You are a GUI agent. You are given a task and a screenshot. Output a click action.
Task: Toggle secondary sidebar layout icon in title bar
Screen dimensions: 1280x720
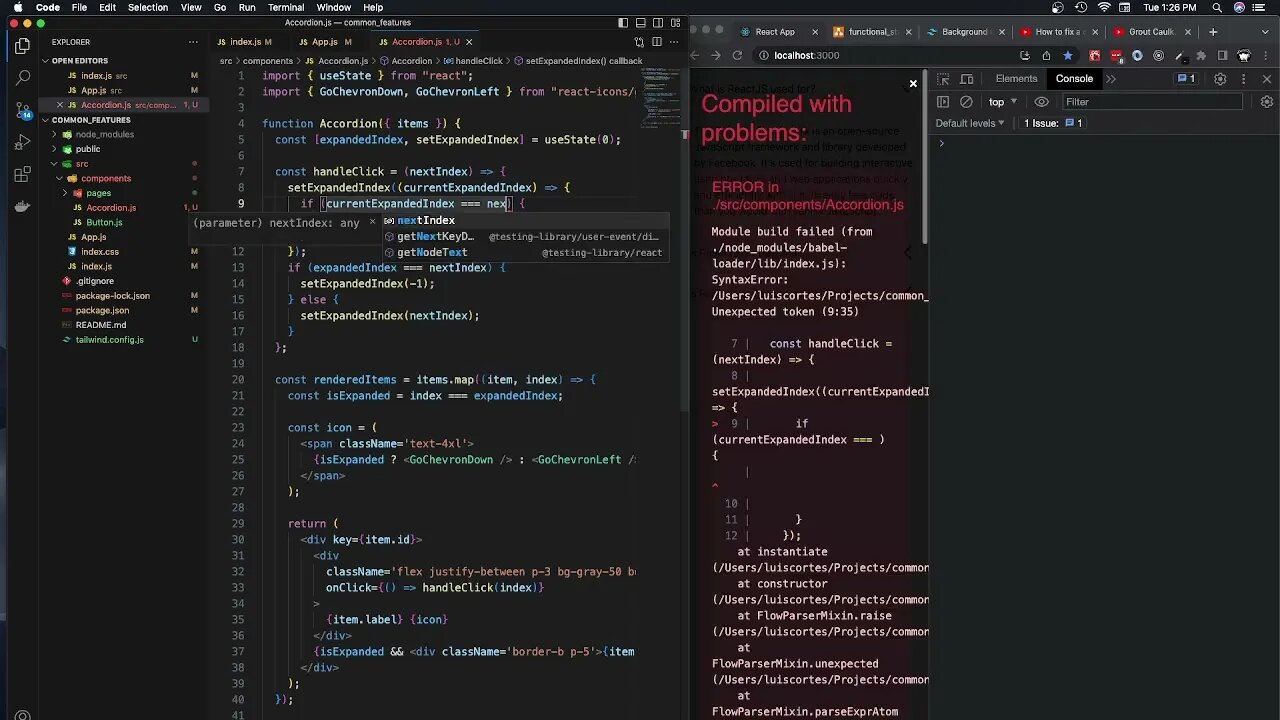(657, 22)
